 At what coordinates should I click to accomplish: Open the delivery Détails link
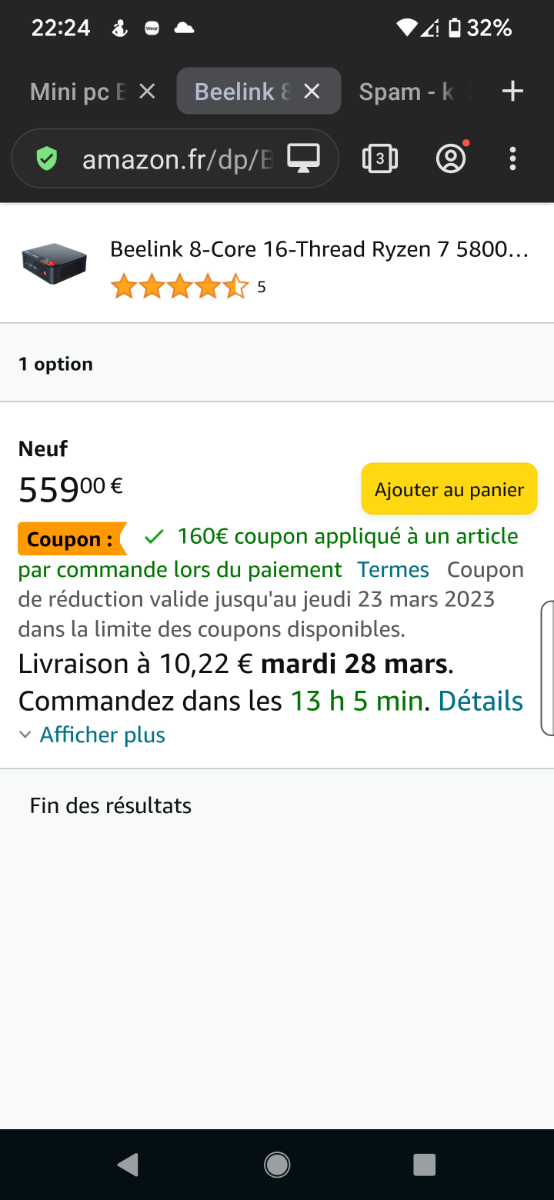pos(481,701)
